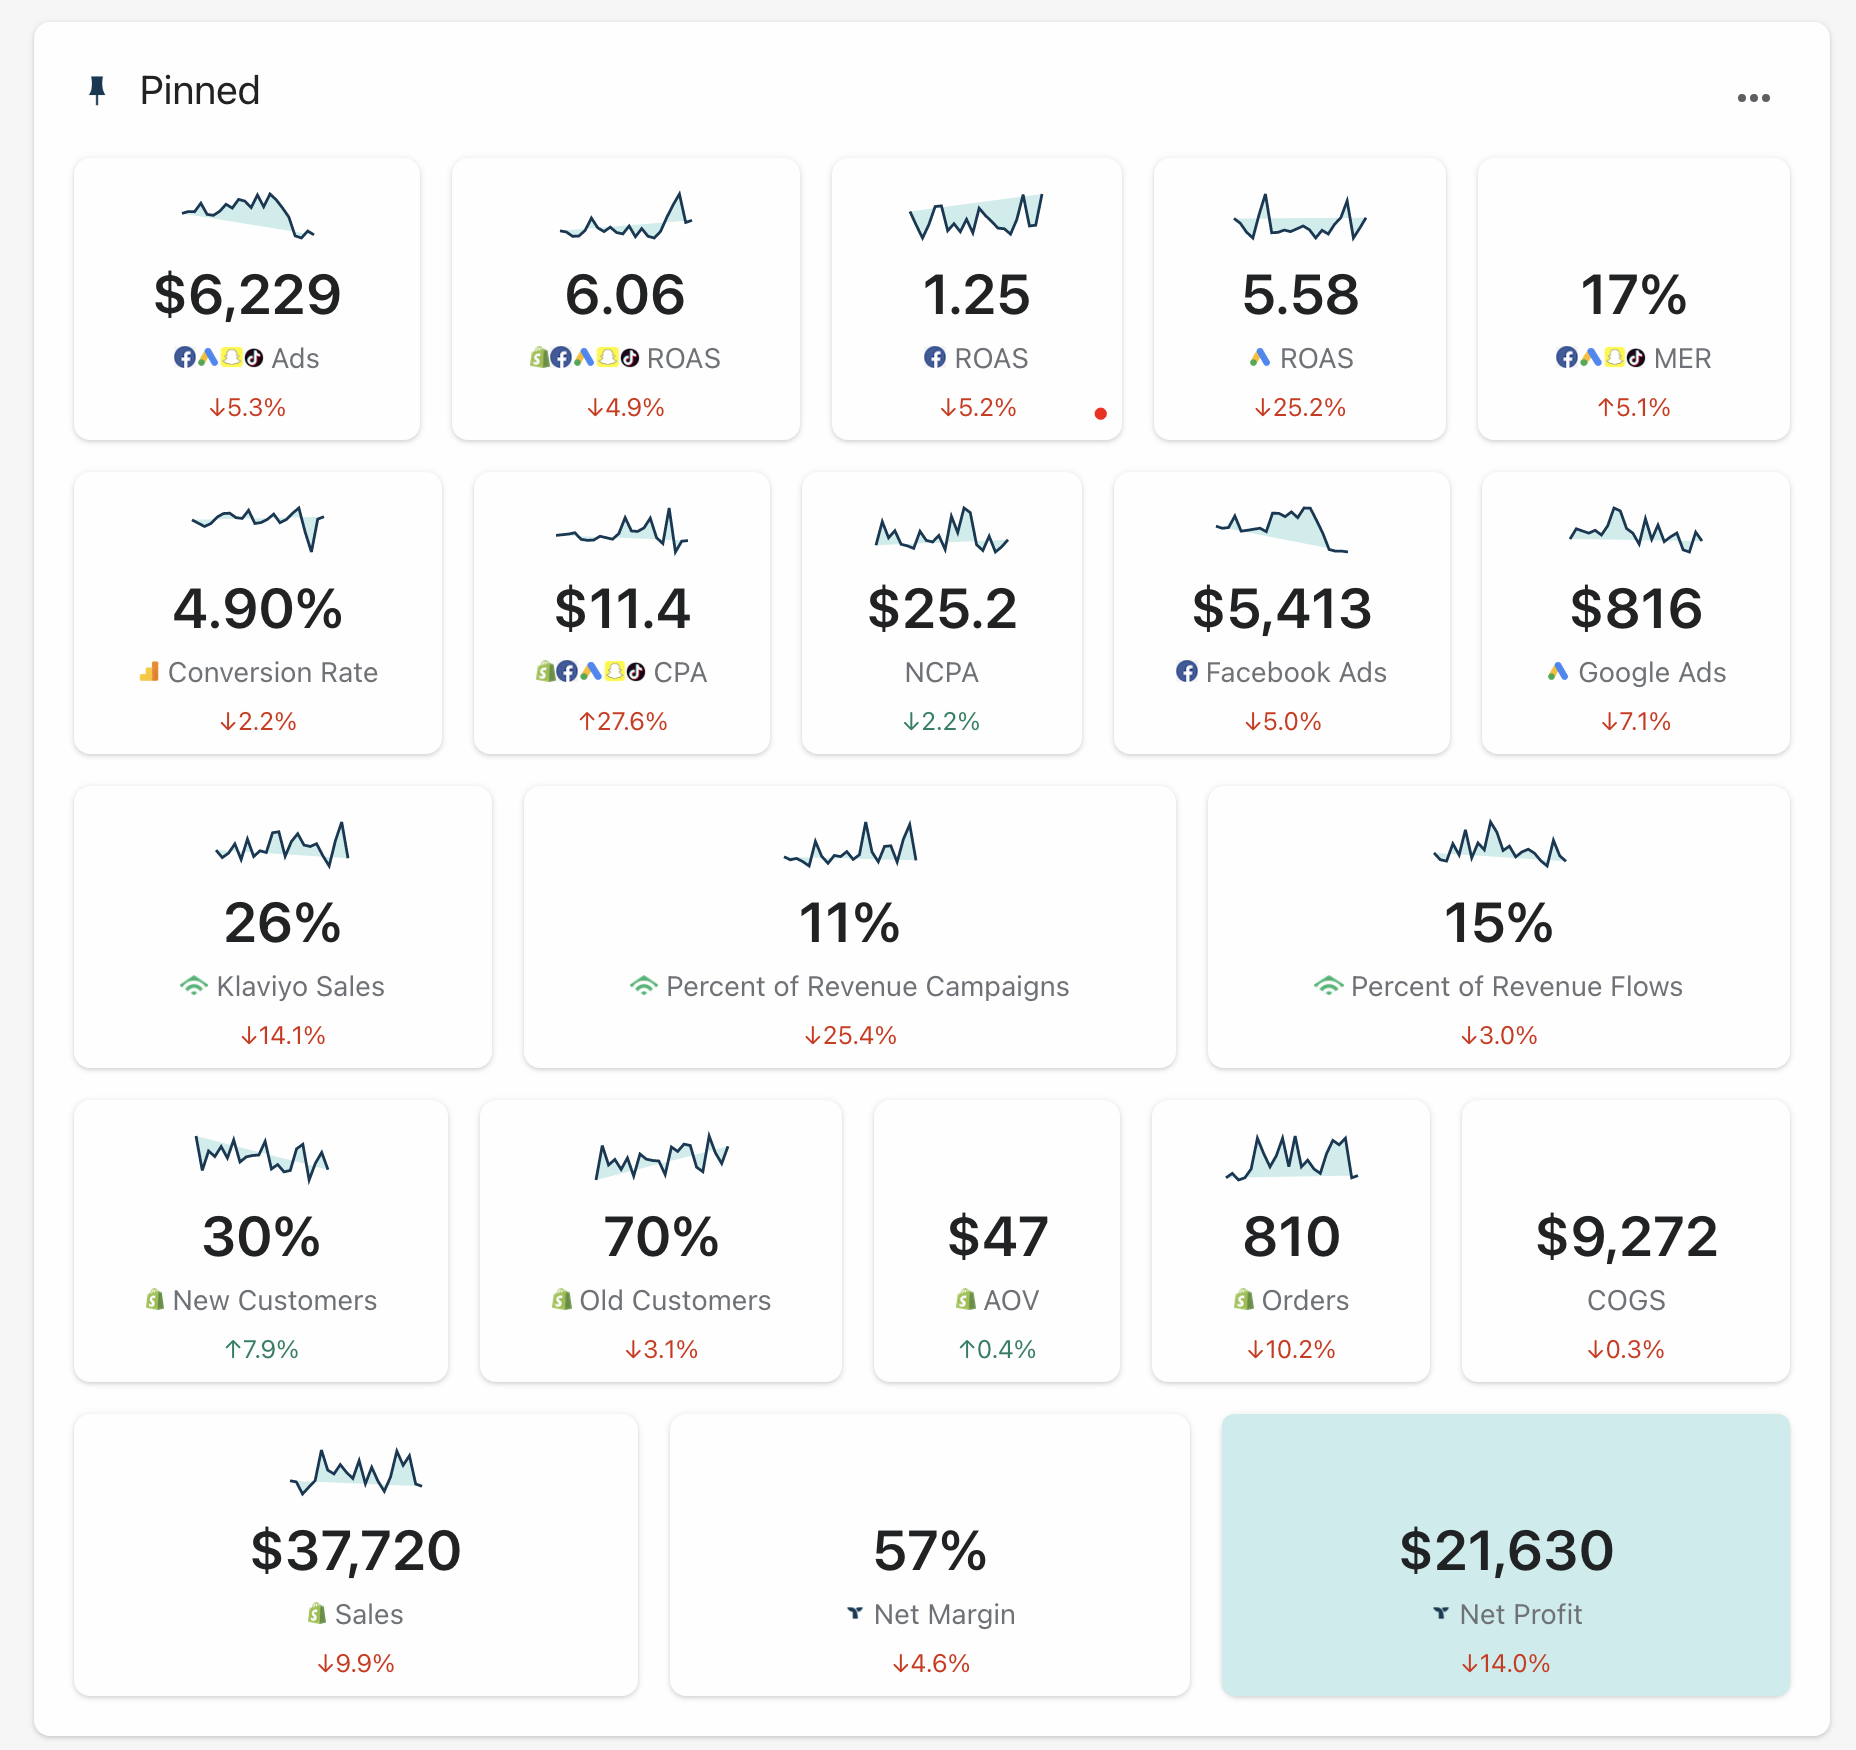Click the TikTok icon on the $6,229 Ads card
Screen dimensions: 1856x1750
253,358
